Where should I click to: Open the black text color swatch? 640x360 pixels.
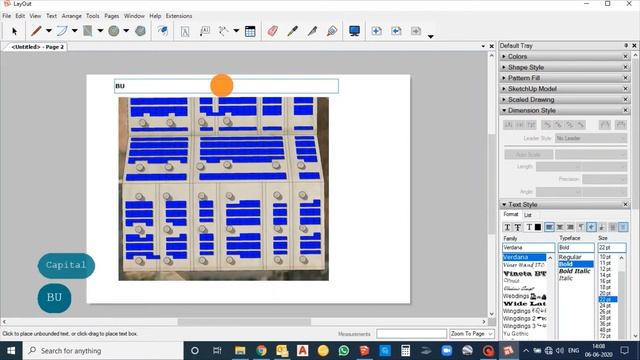538,227
